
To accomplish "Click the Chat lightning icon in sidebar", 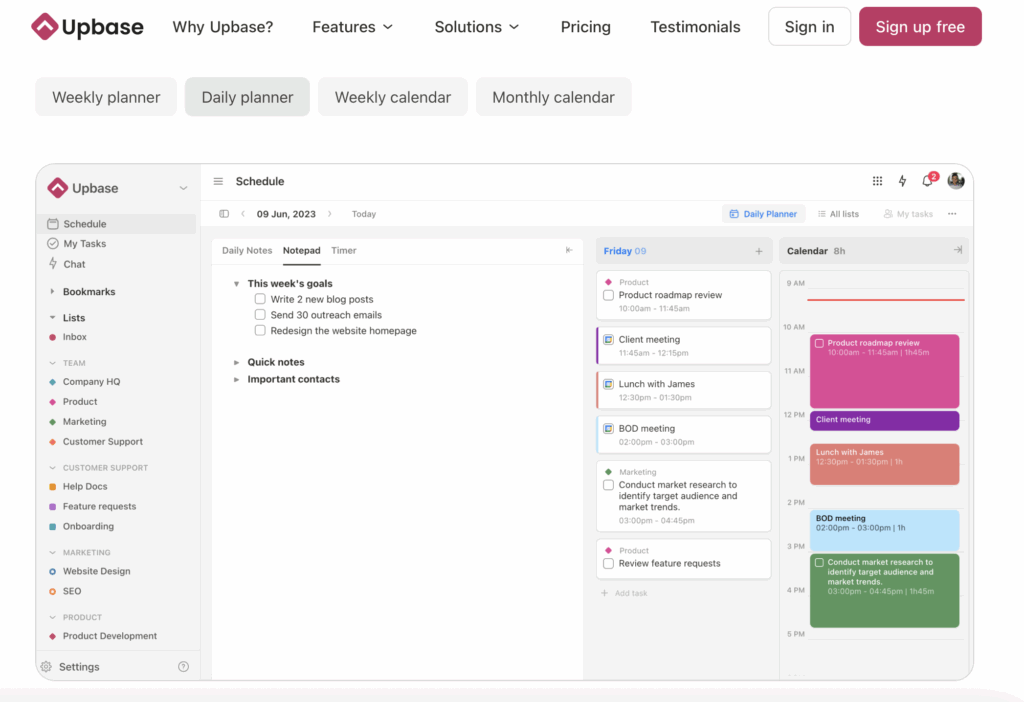I will point(53,264).
